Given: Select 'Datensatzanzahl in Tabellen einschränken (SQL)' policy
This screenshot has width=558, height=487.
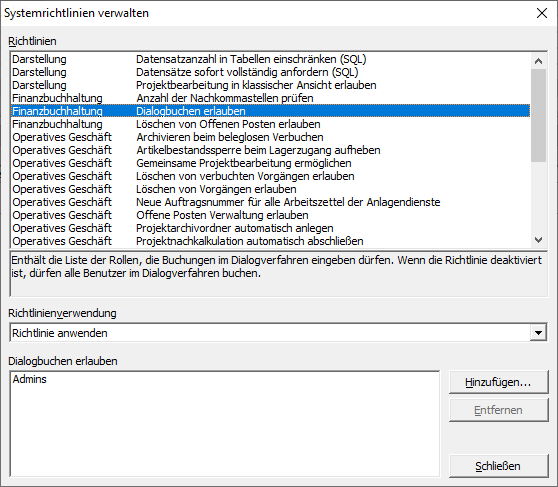Looking at the screenshot, I should [270, 59].
